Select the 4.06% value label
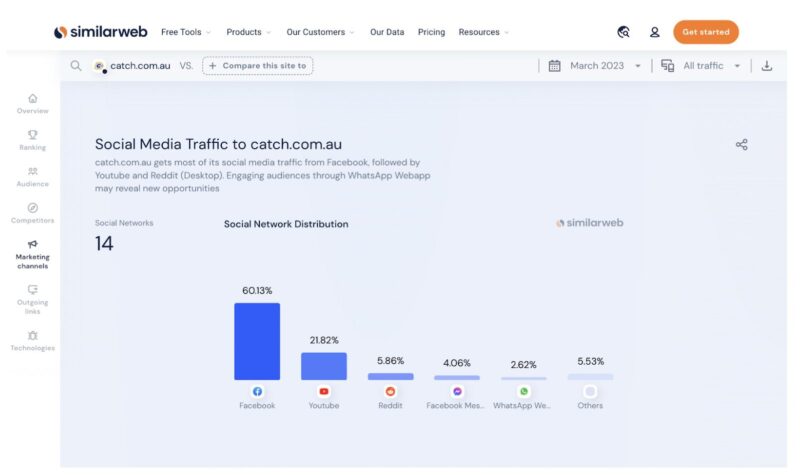 click(x=457, y=363)
